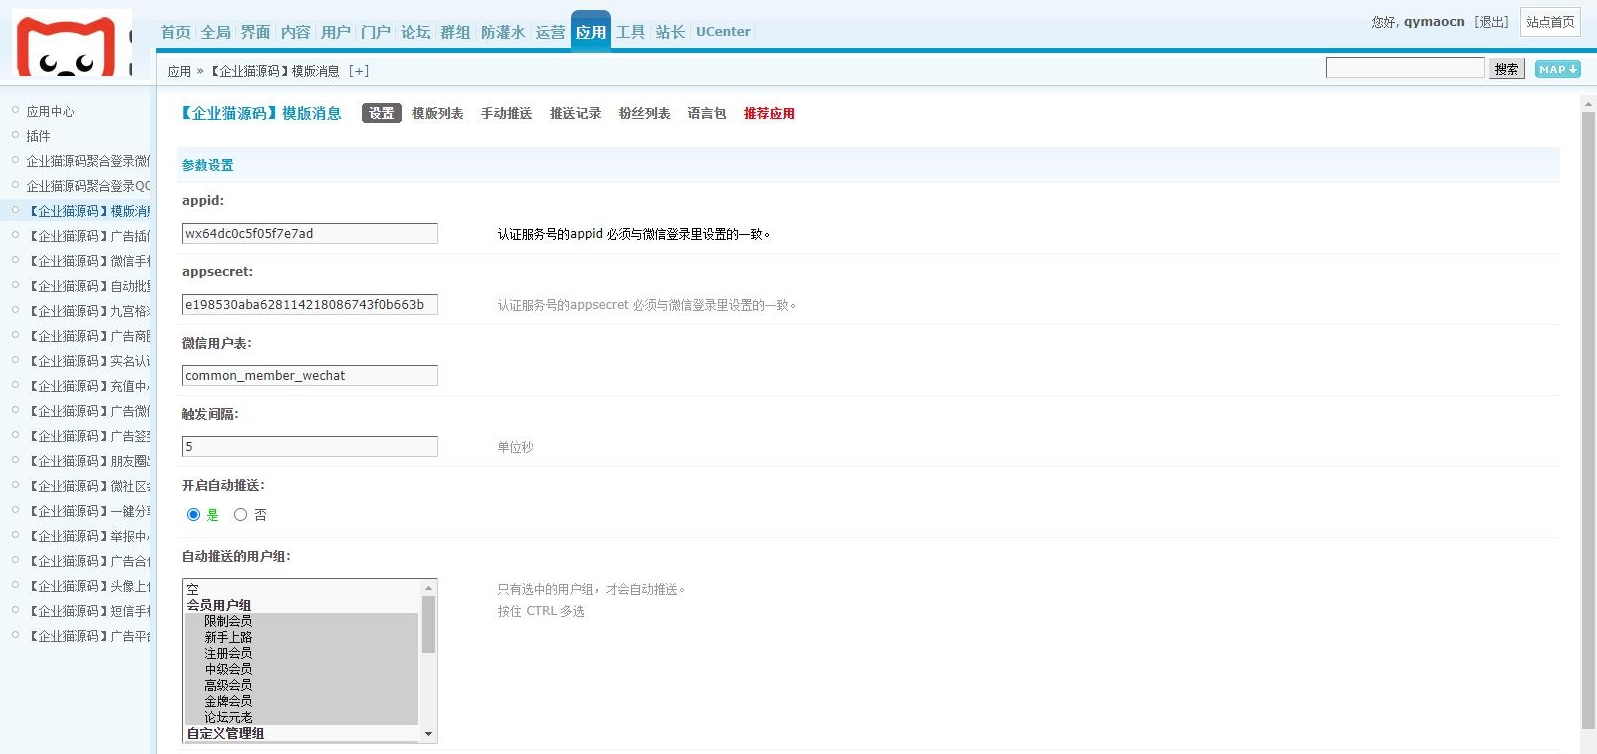Open 推荐应用 red link

[x=770, y=114]
